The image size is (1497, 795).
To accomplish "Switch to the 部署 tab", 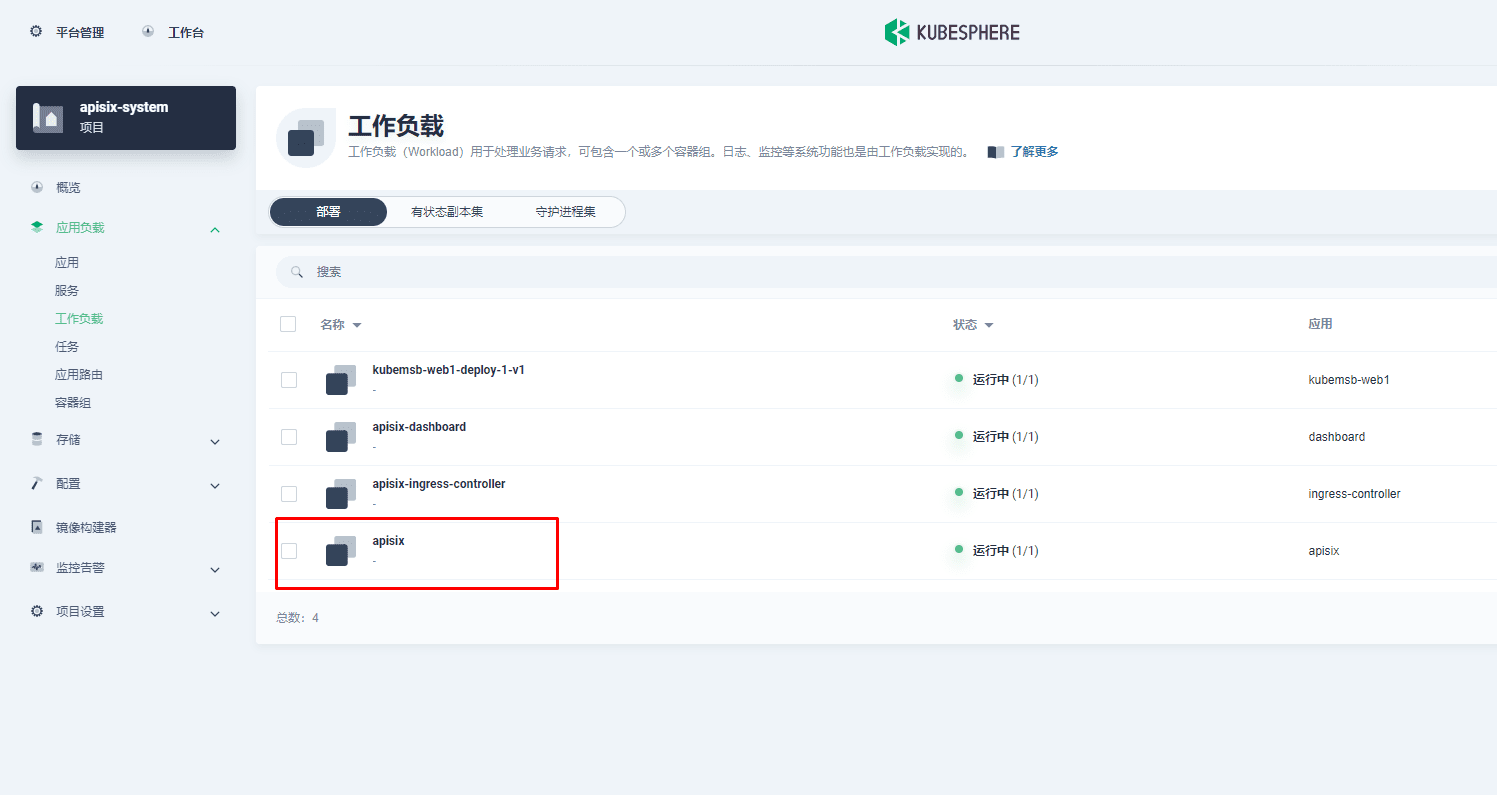I will [328, 212].
